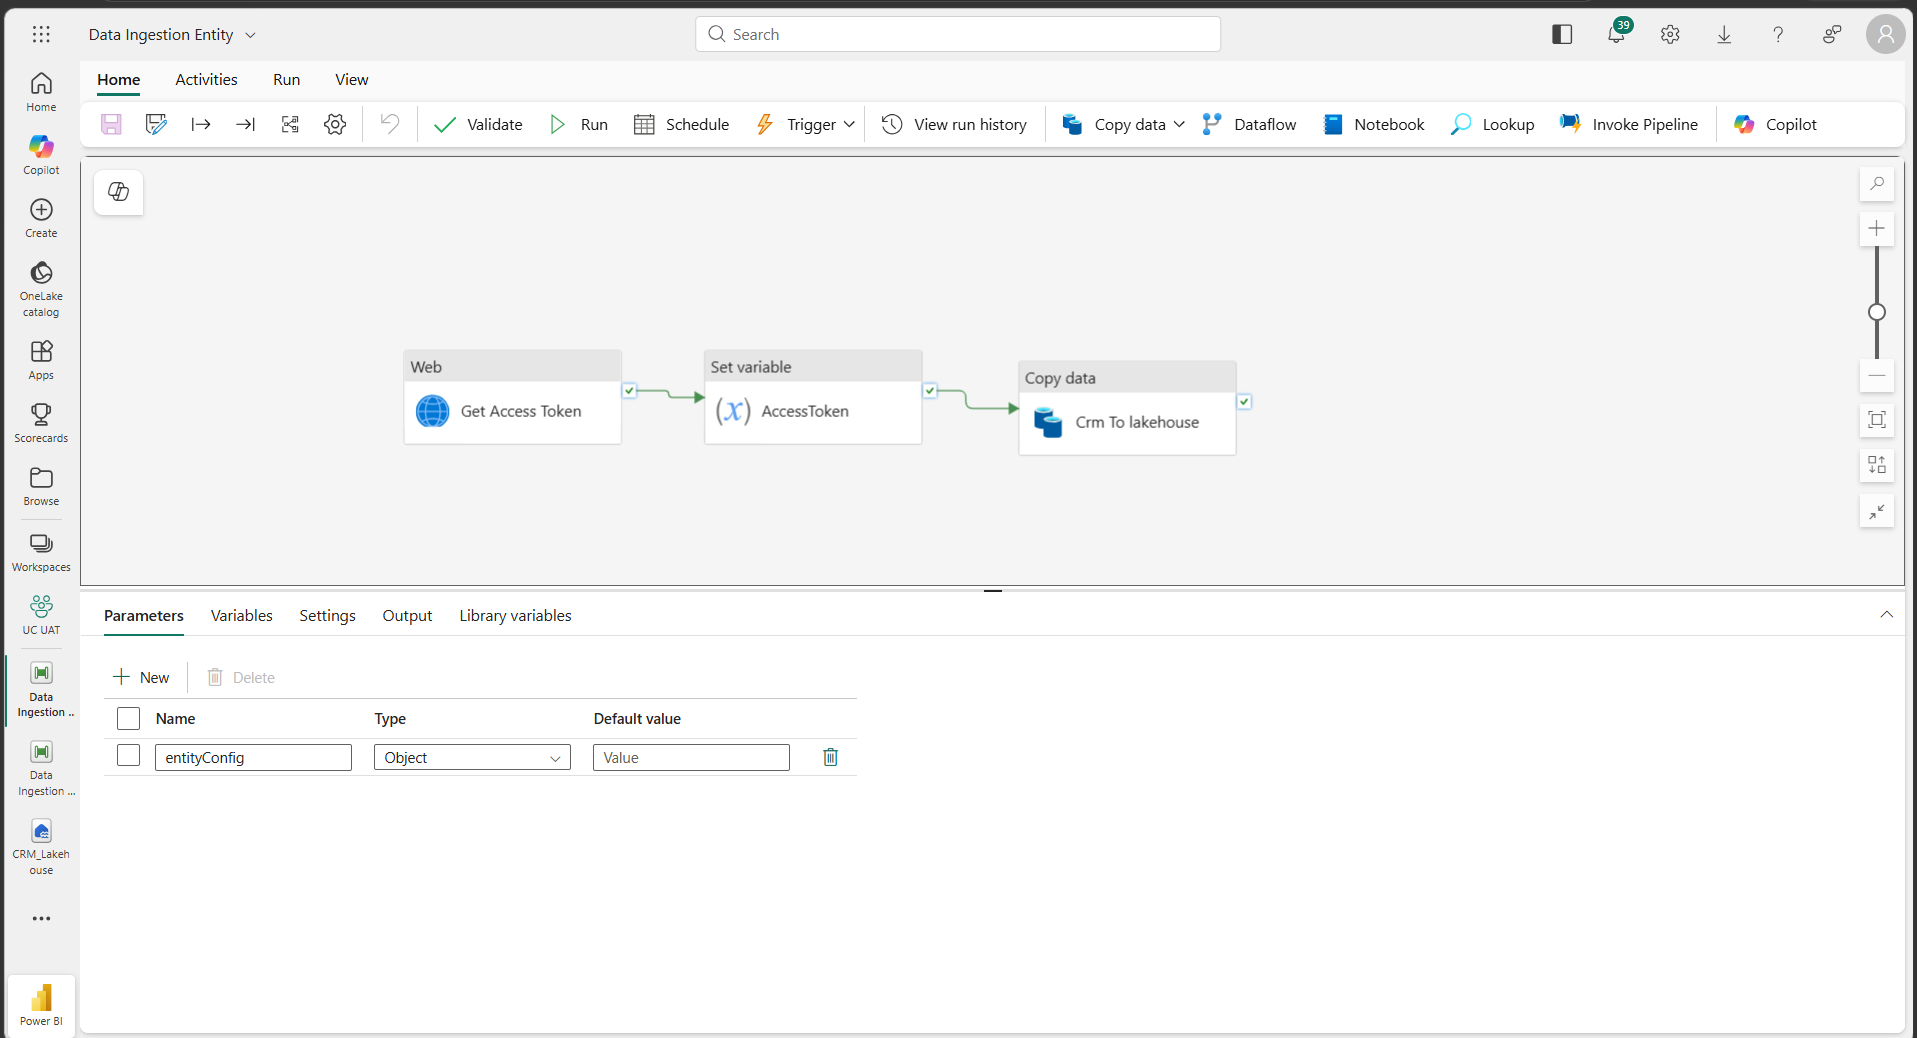Delete the entityConfig parameter with trash icon

point(830,757)
